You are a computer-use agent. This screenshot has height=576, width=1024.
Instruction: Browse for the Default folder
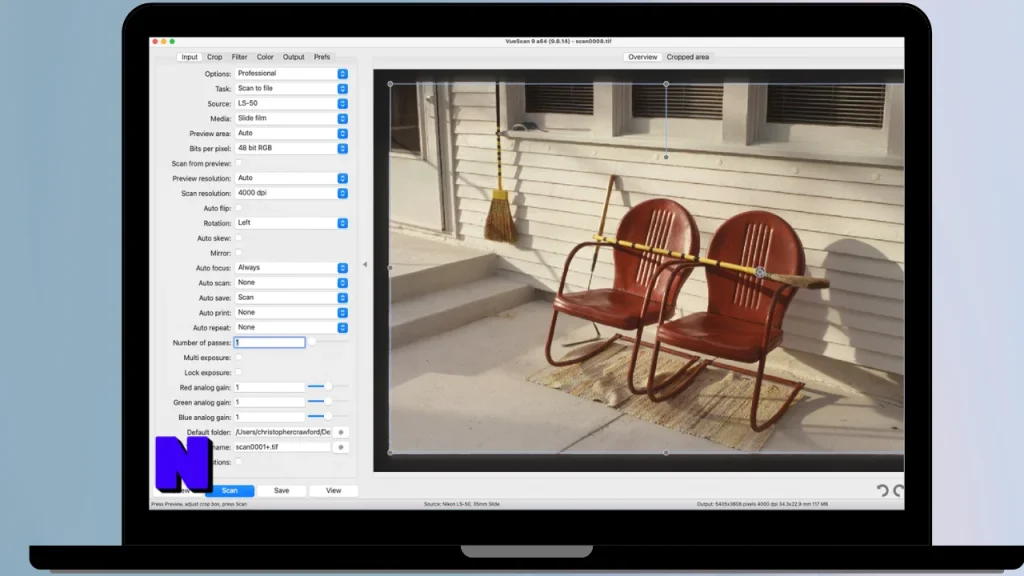(341, 432)
